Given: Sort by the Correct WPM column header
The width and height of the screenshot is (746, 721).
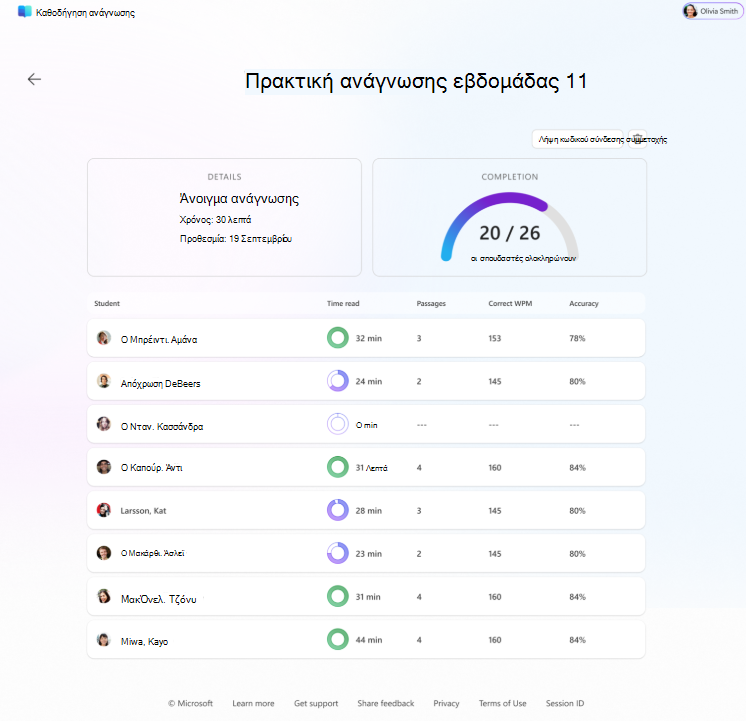Looking at the screenshot, I should tap(510, 303).
